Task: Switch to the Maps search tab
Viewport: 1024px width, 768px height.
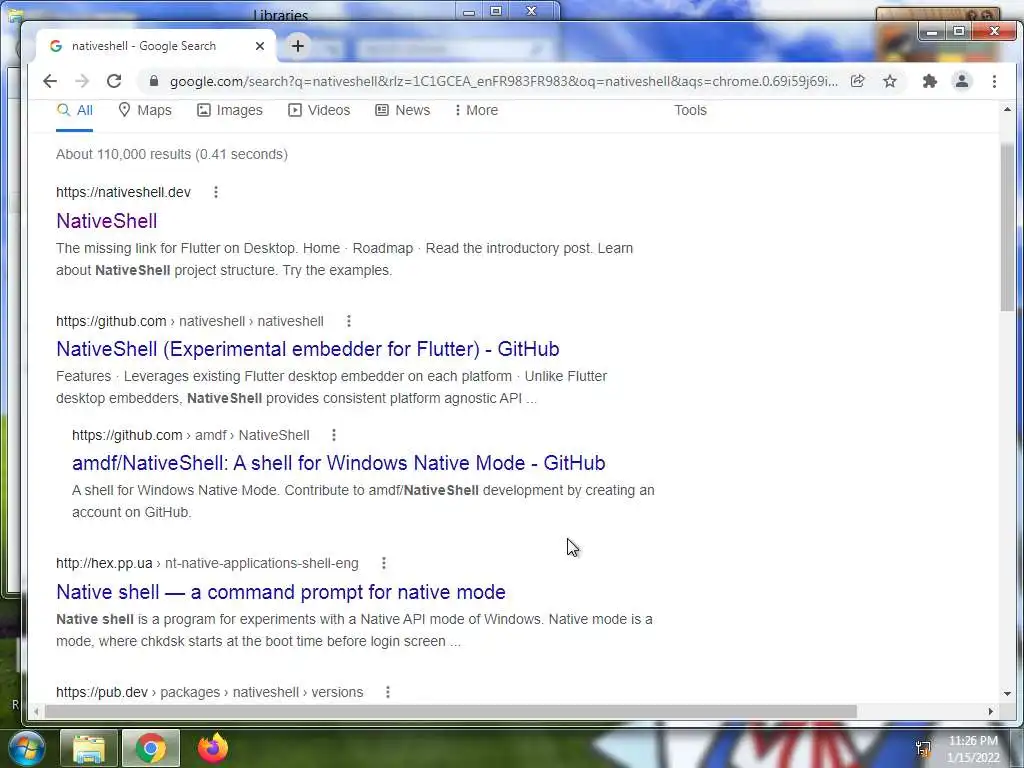Action: tap(145, 110)
